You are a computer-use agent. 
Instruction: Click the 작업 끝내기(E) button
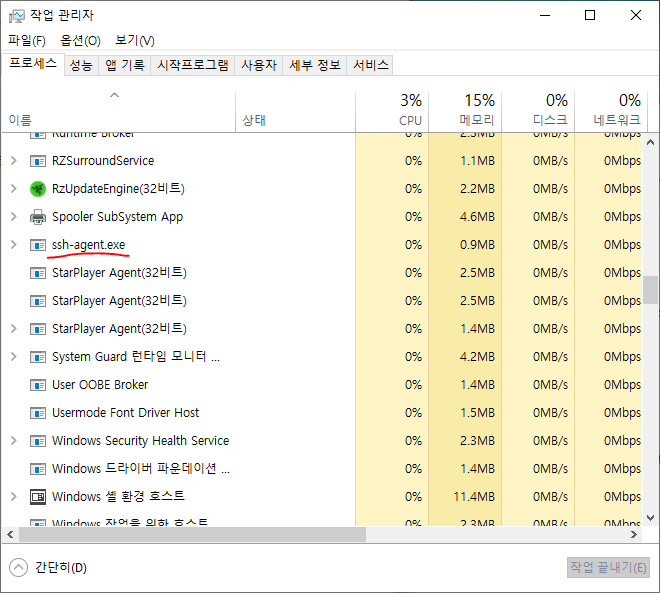coord(608,568)
